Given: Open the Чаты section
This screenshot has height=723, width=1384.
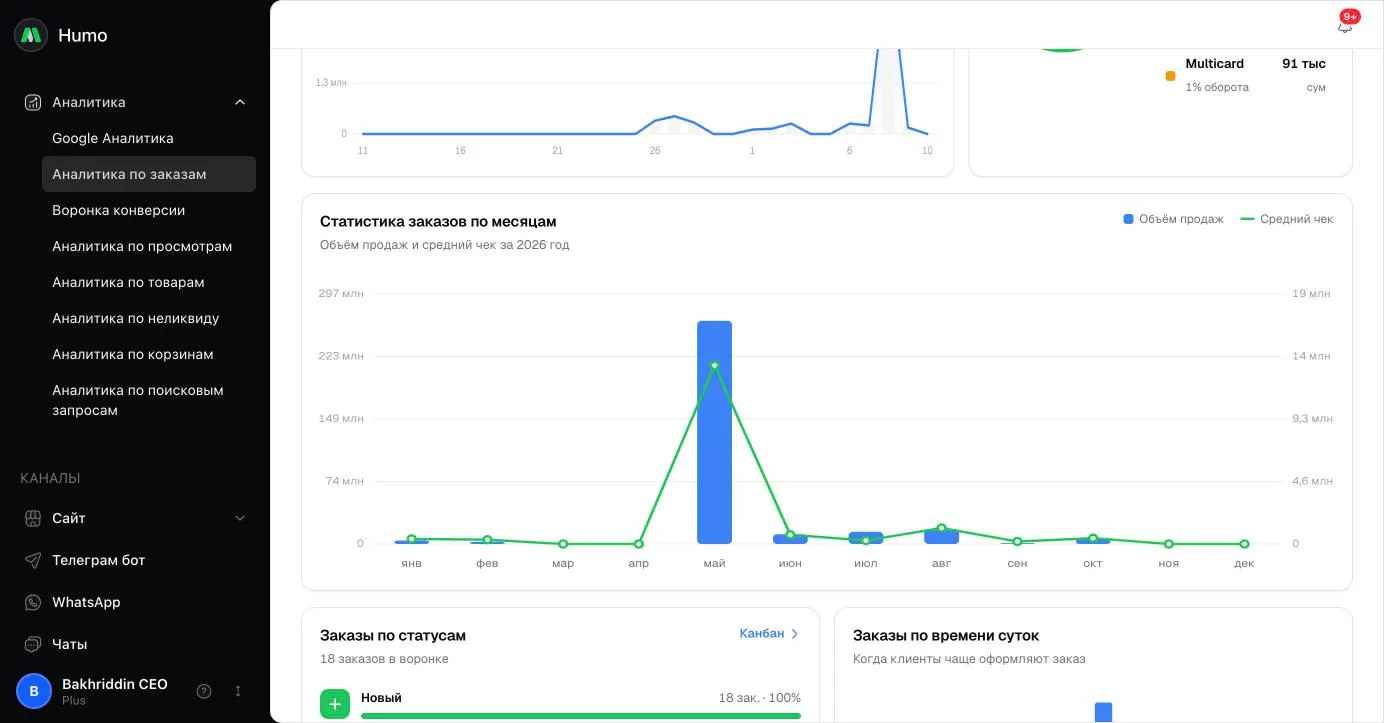Looking at the screenshot, I should click(70, 644).
